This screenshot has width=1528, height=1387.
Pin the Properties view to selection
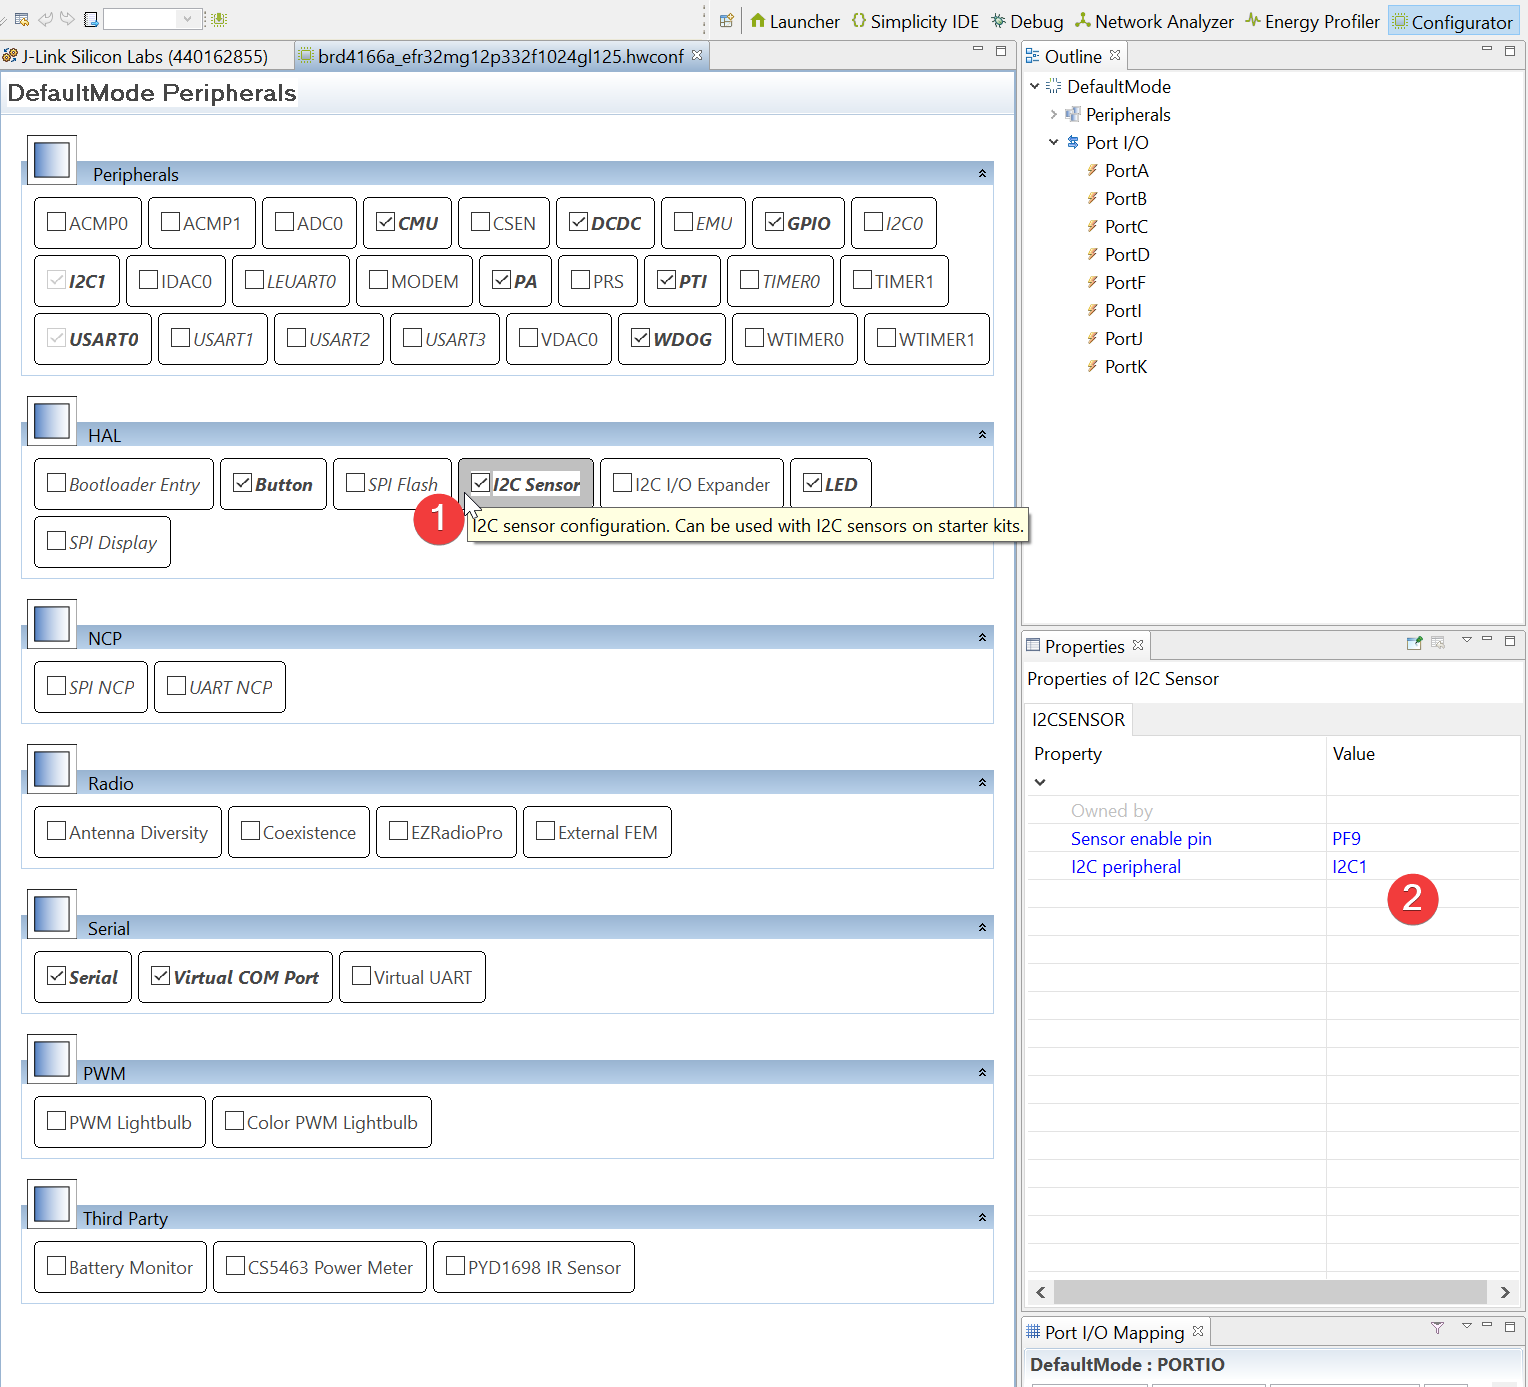point(1414,643)
